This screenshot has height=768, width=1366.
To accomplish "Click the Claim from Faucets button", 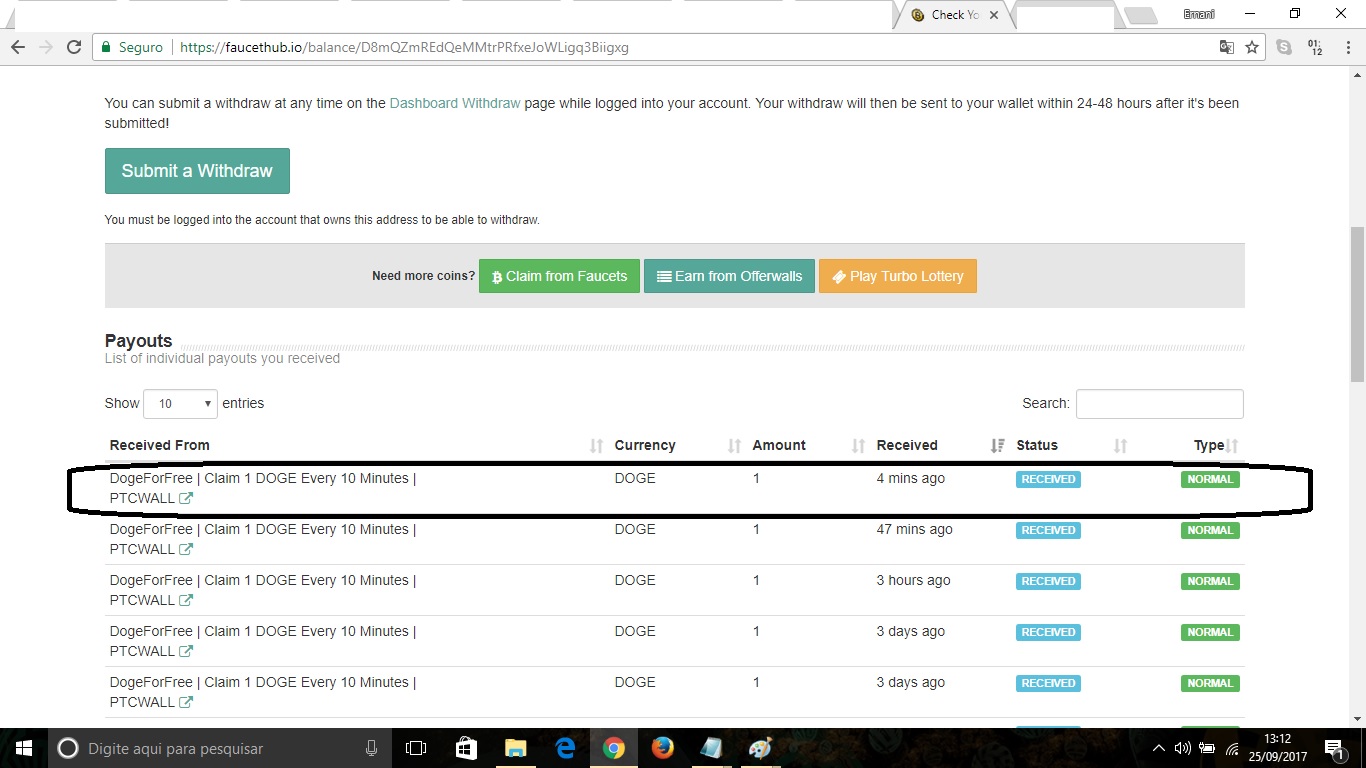I will (558, 276).
